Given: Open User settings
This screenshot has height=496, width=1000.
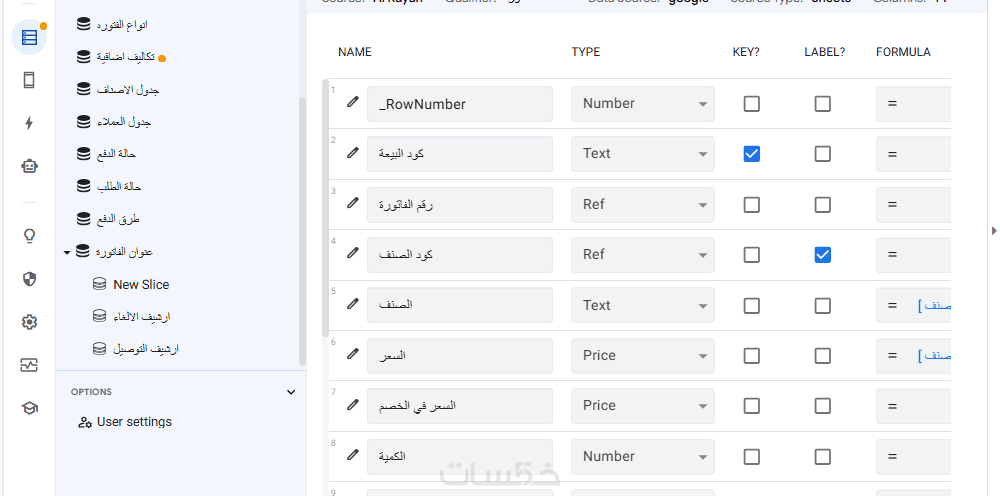Looking at the screenshot, I should pyautogui.click(x=134, y=422).
